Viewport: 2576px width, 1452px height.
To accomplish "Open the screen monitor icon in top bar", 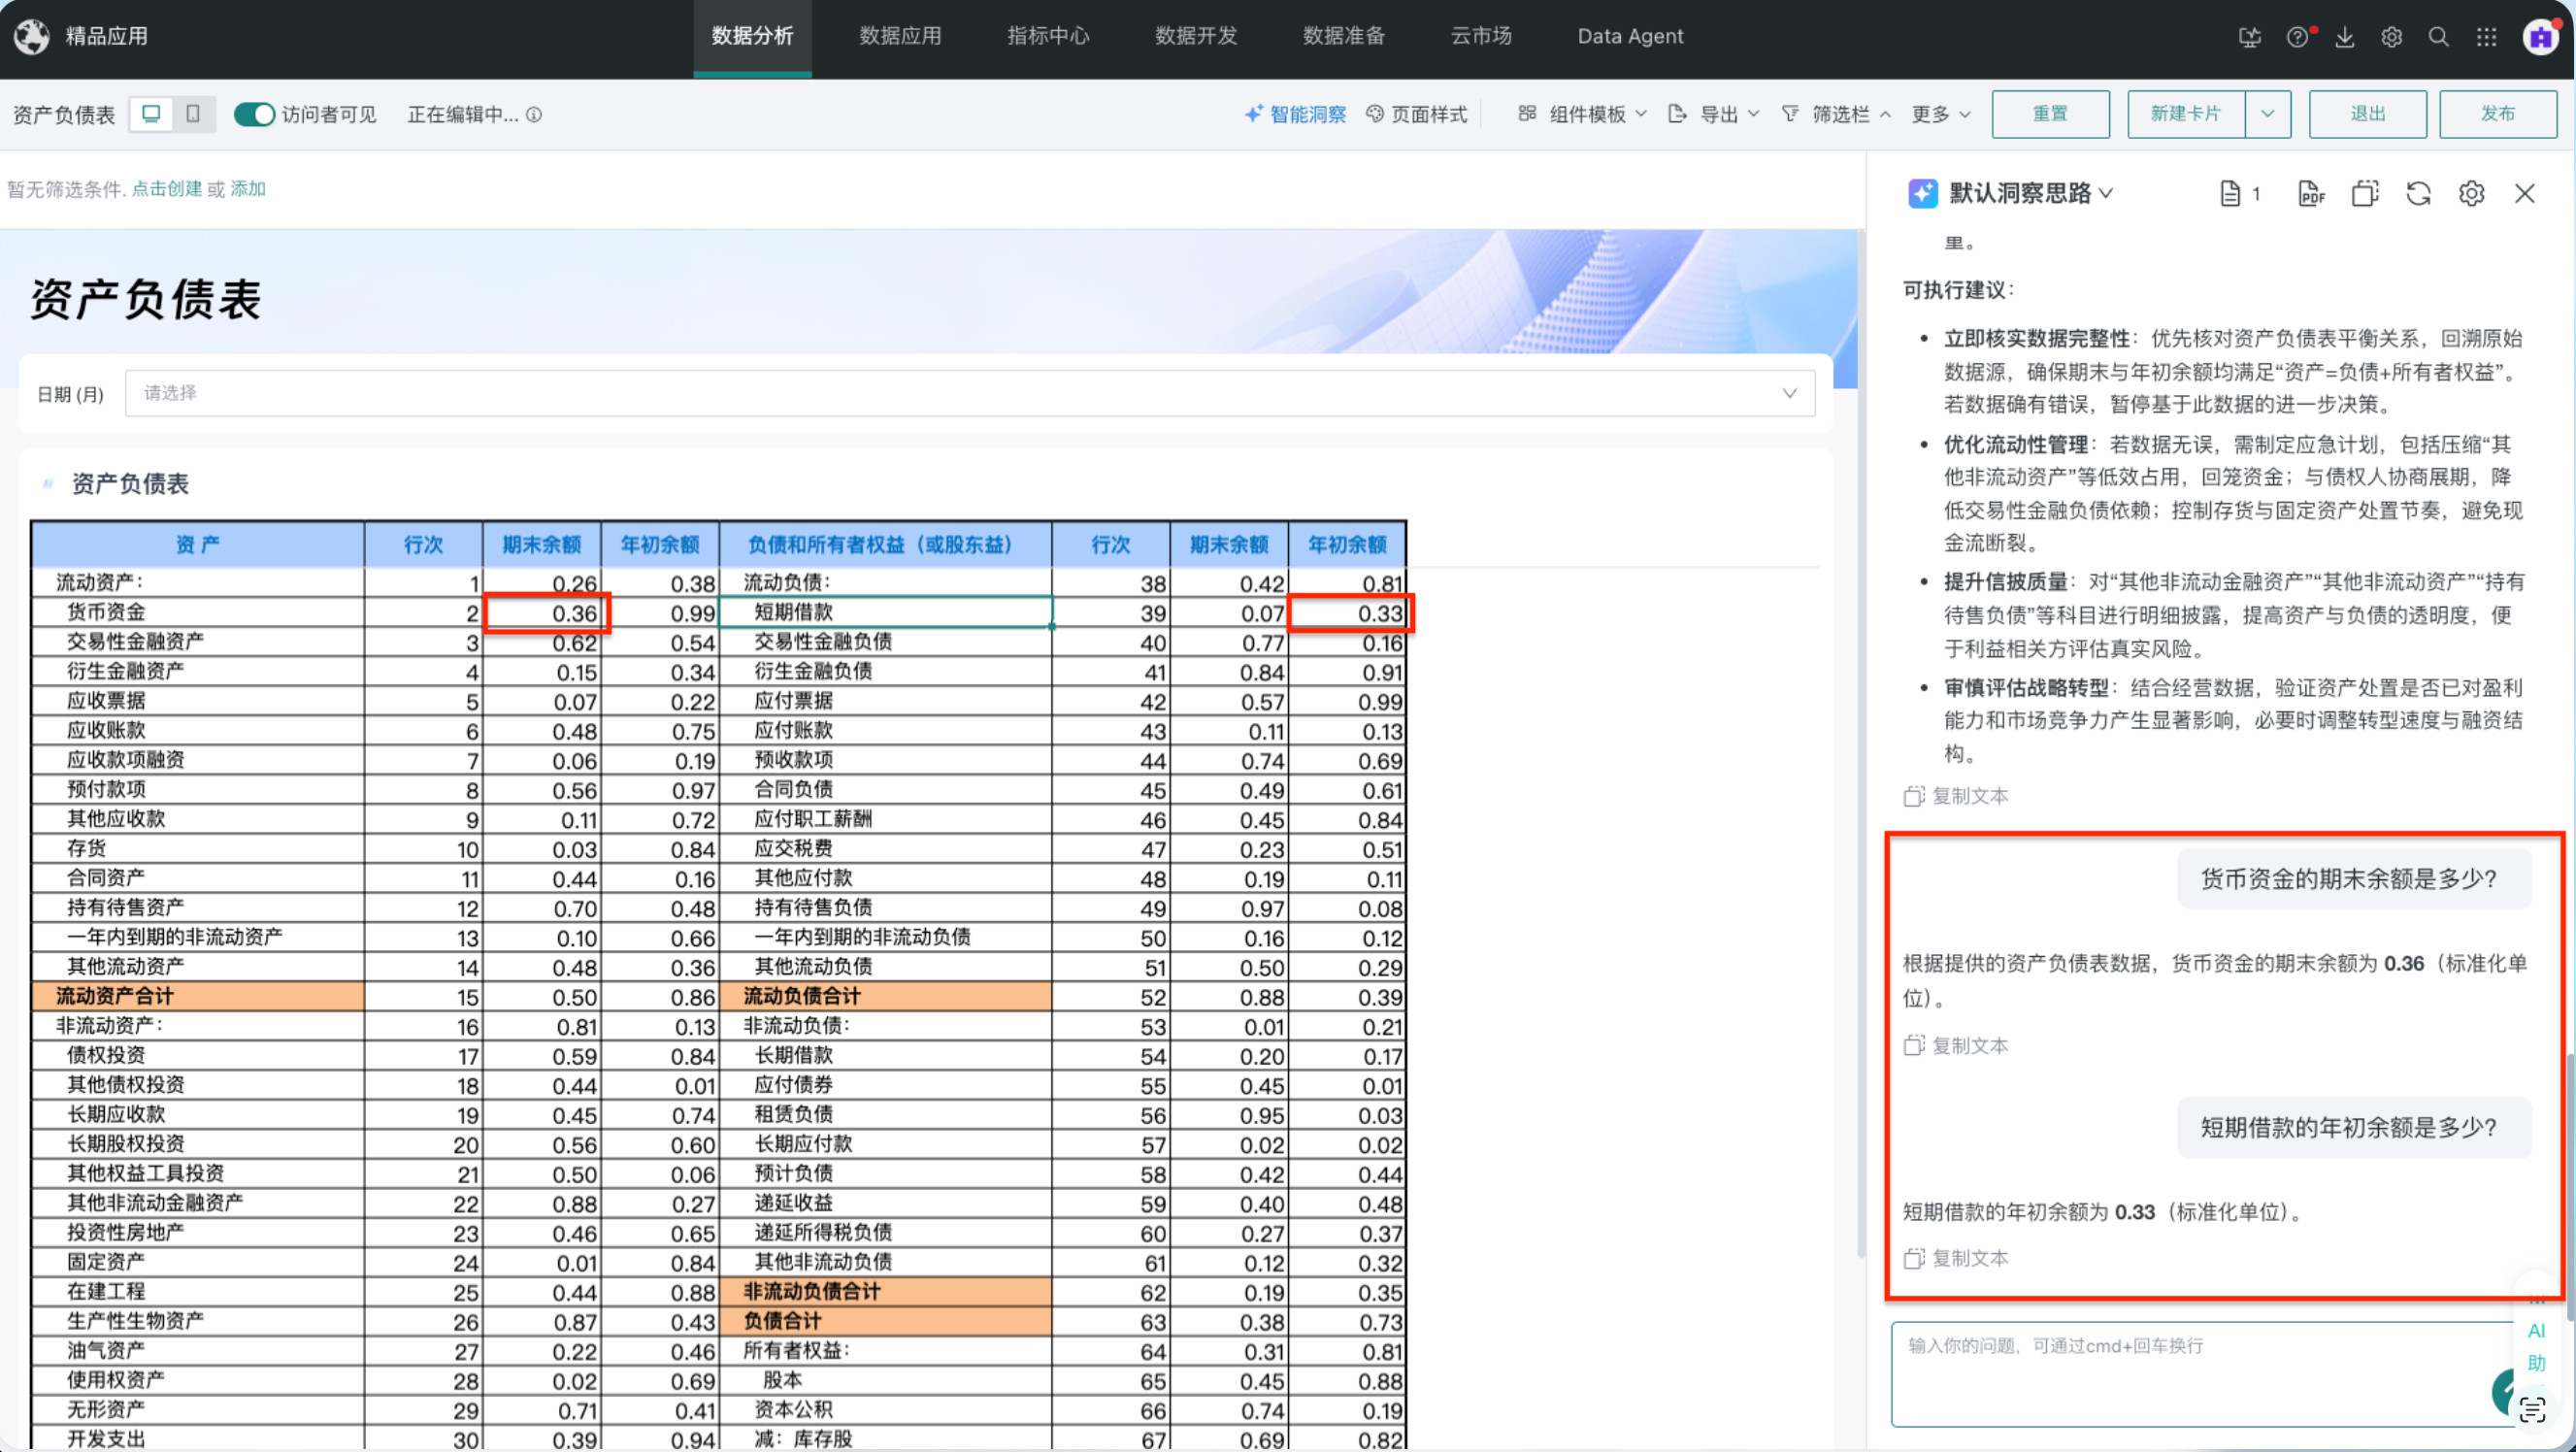I will click(2250, 37).
